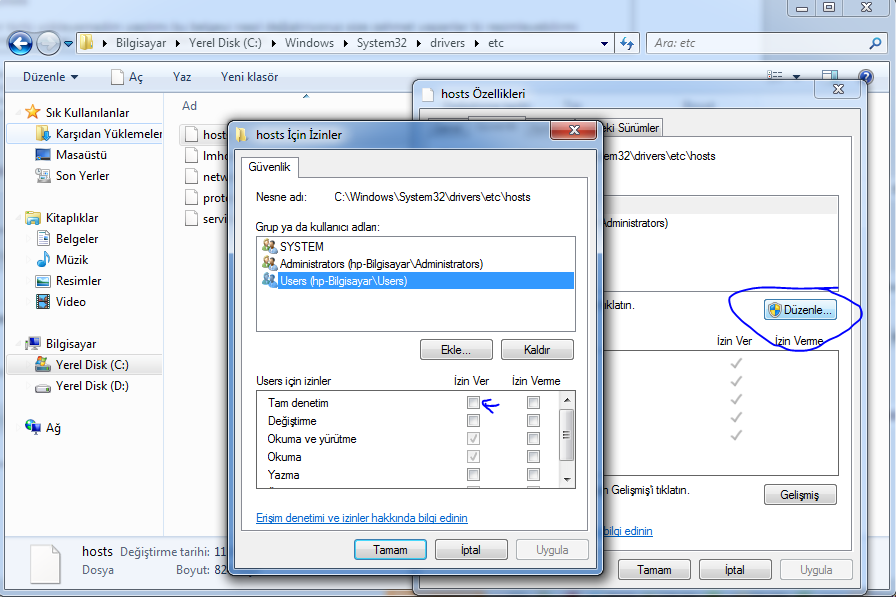Select Ağ network icon in sidebar

(33, 427)
